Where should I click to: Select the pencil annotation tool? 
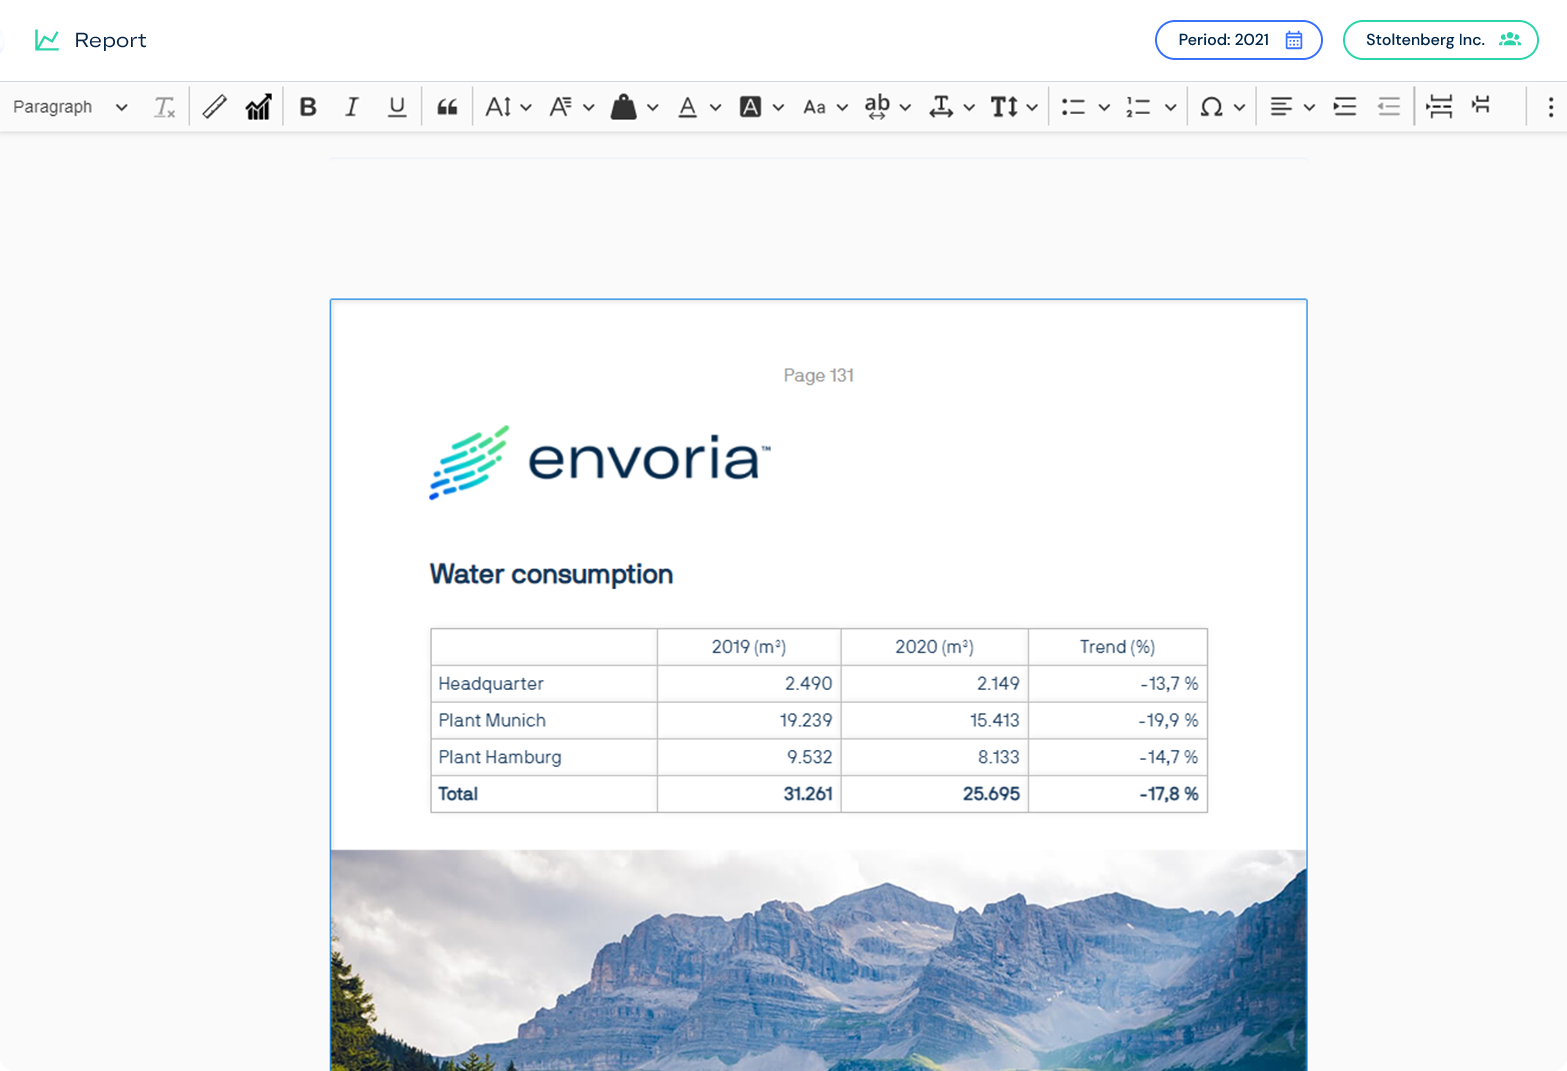pyautogui.click(x=214, y=106)
